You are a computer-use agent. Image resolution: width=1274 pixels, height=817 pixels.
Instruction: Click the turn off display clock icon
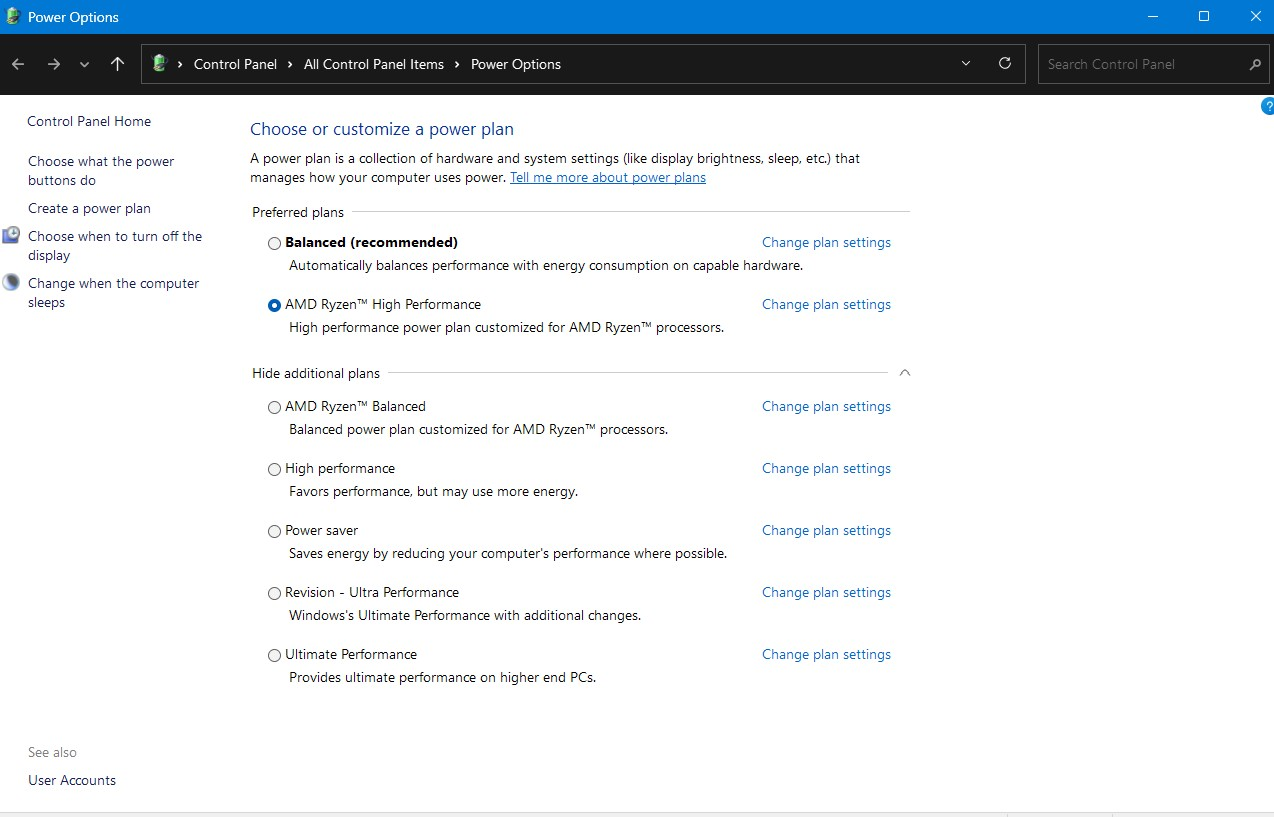pos(11,236)
